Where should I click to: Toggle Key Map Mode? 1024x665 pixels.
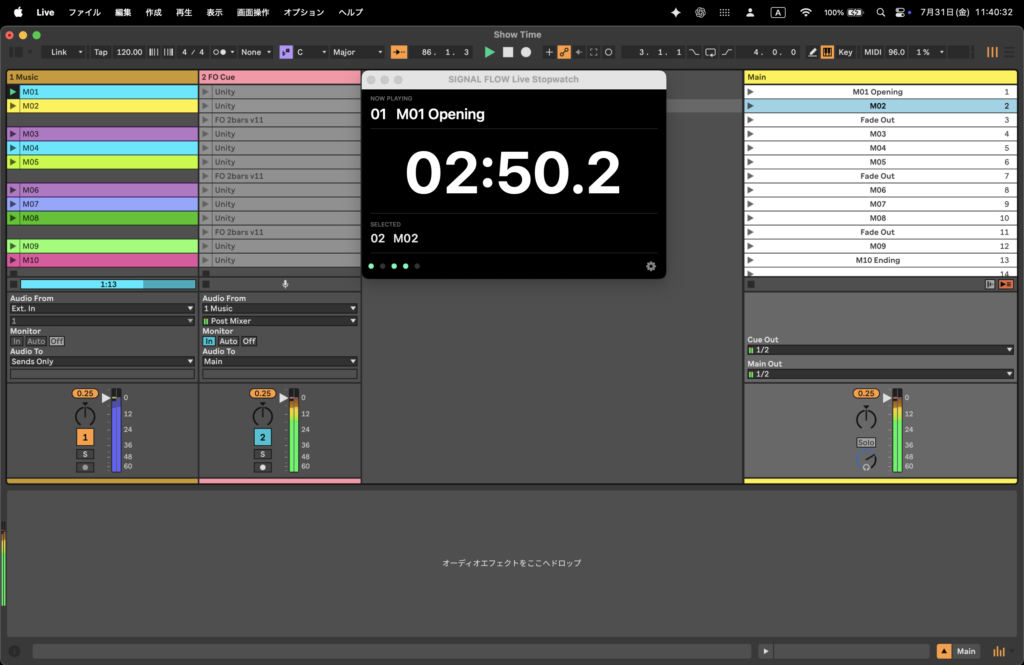(845, 52)
